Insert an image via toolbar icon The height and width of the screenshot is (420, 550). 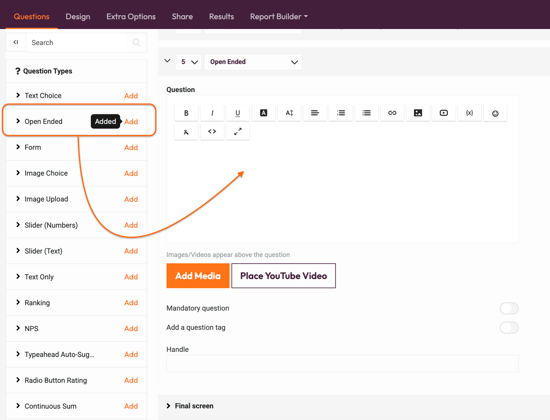(x=418, y=113)
